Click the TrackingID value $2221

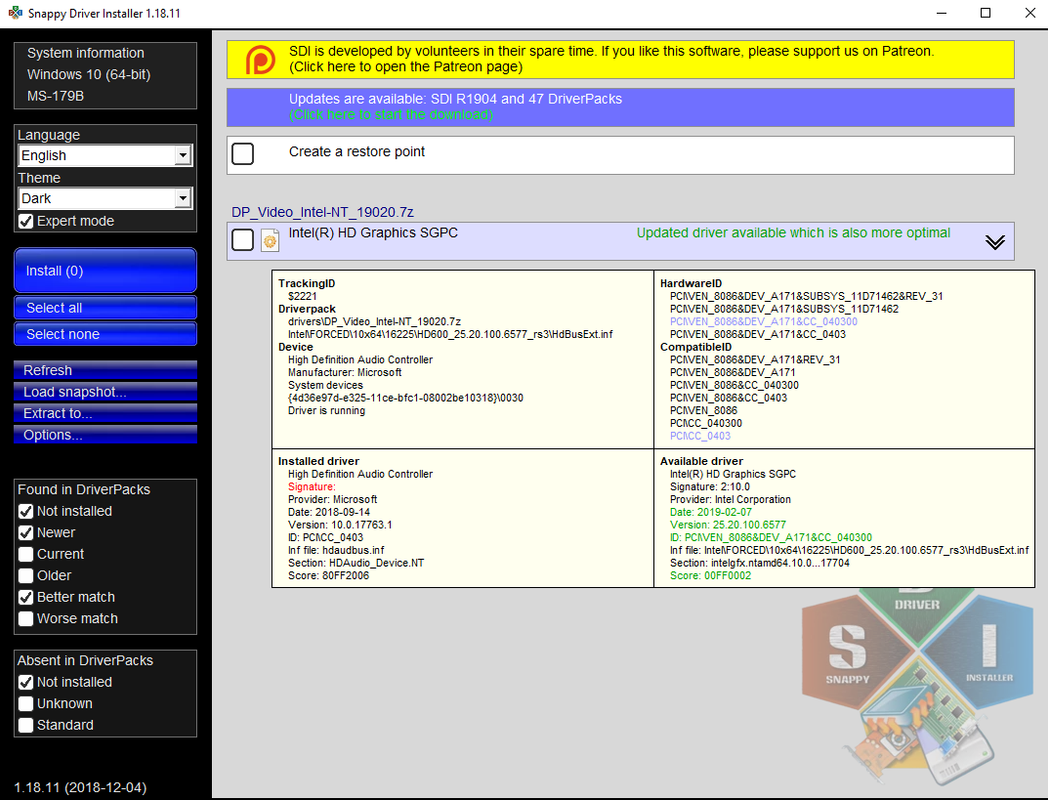[x=302, y=296]
